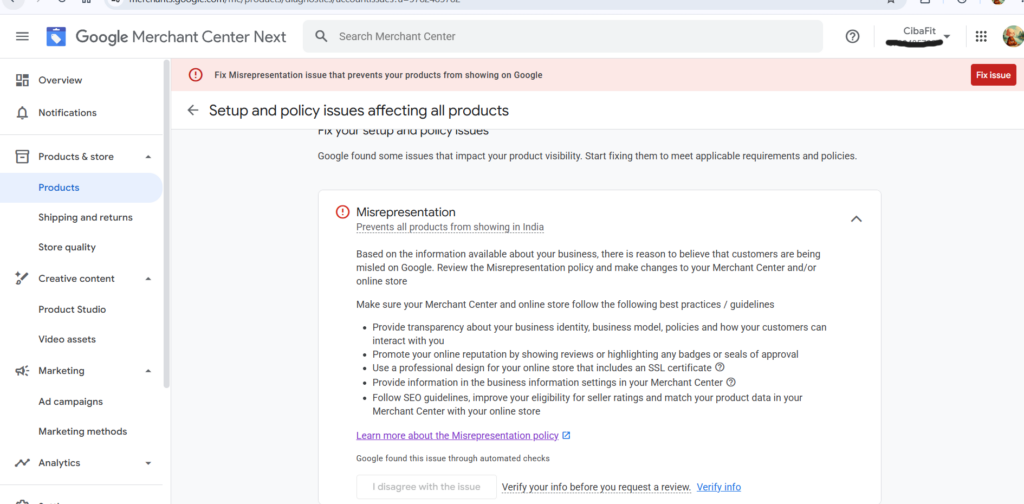Click the Google Merchant Center logo

pos(56,37)
